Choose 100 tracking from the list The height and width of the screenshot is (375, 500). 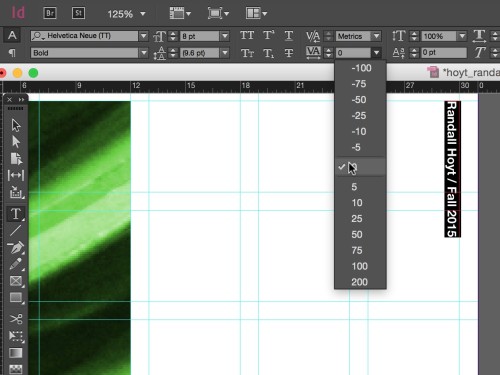coord(360,266)
